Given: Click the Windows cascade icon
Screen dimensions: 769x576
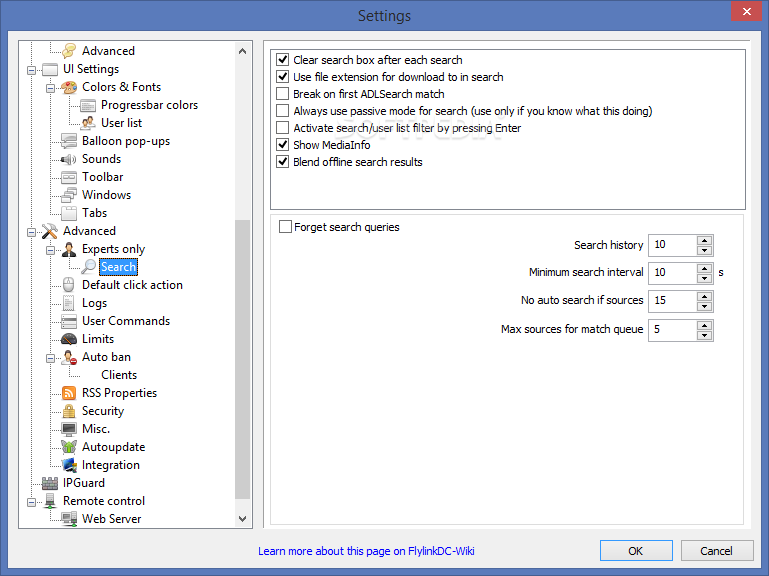Looking at the screenshot, I should (69, 195).
